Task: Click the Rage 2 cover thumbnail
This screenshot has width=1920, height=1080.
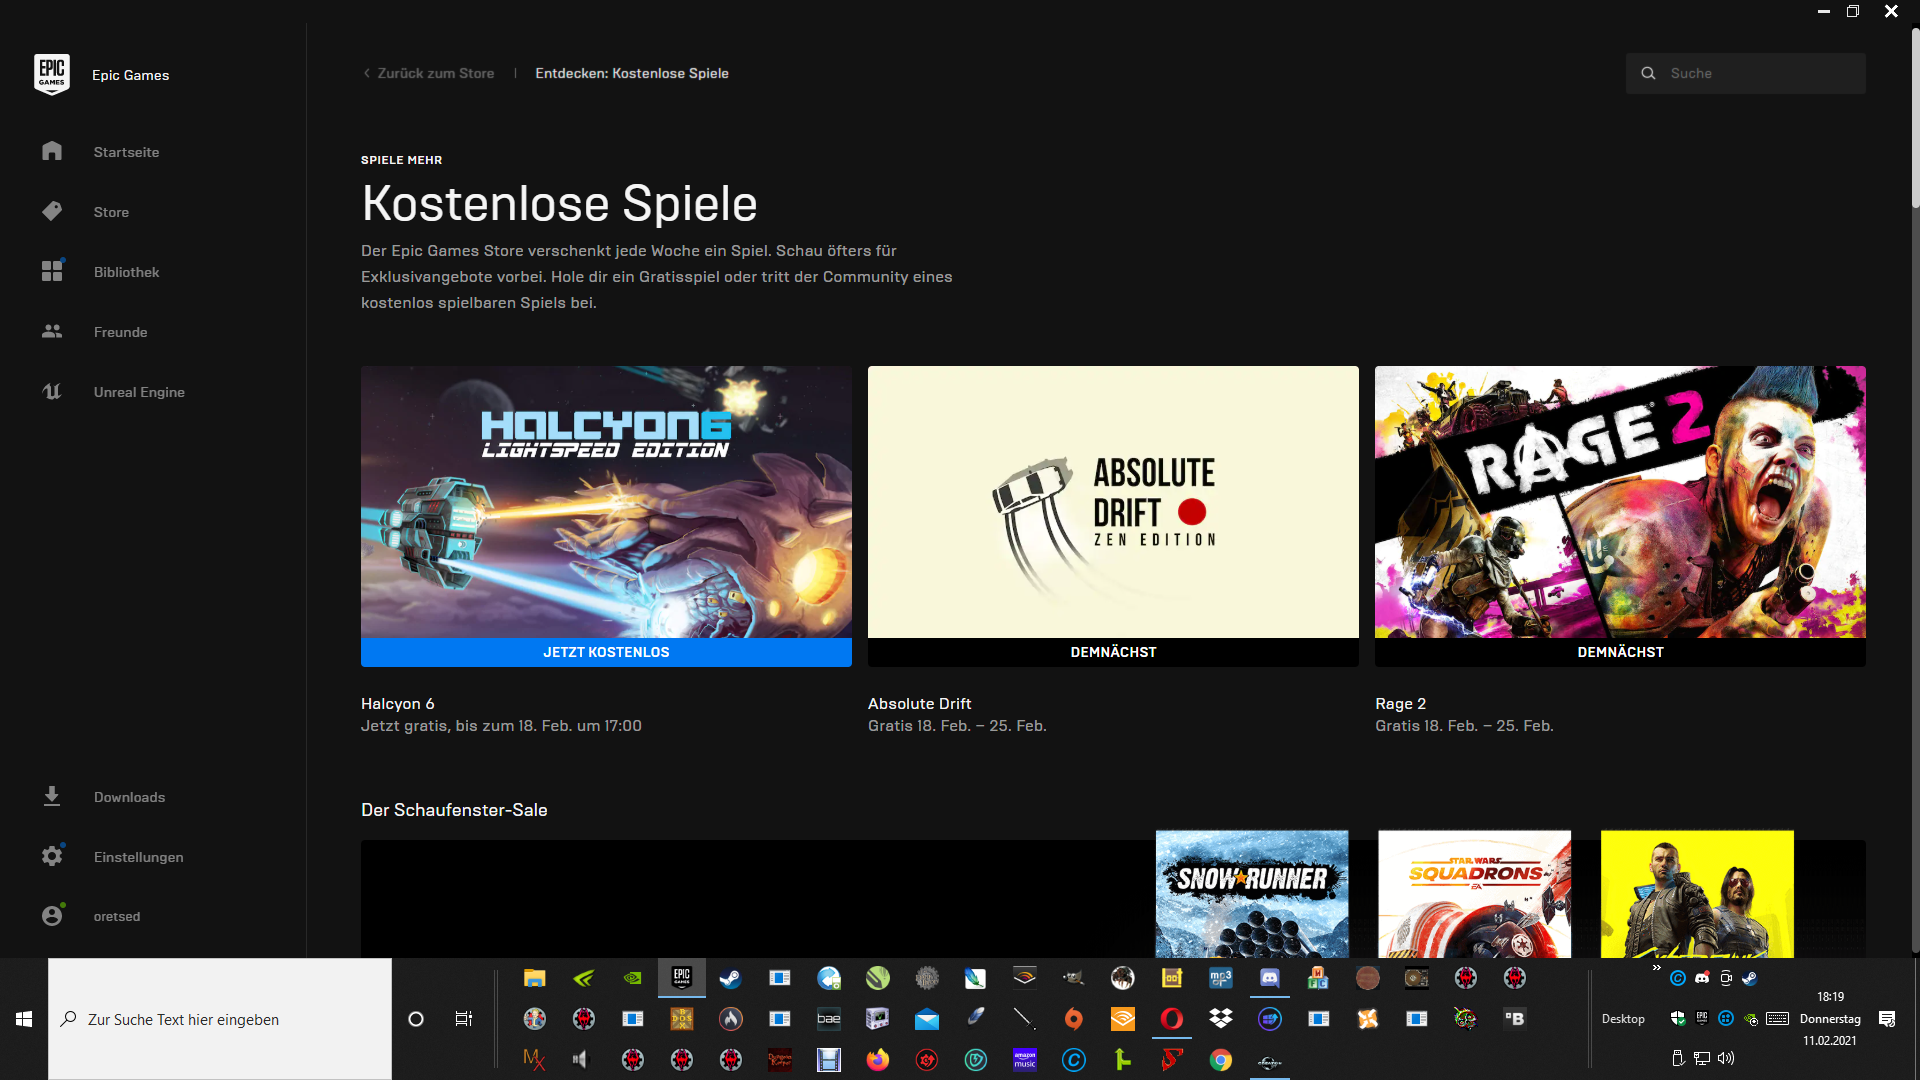Action: click(1620, 502)
